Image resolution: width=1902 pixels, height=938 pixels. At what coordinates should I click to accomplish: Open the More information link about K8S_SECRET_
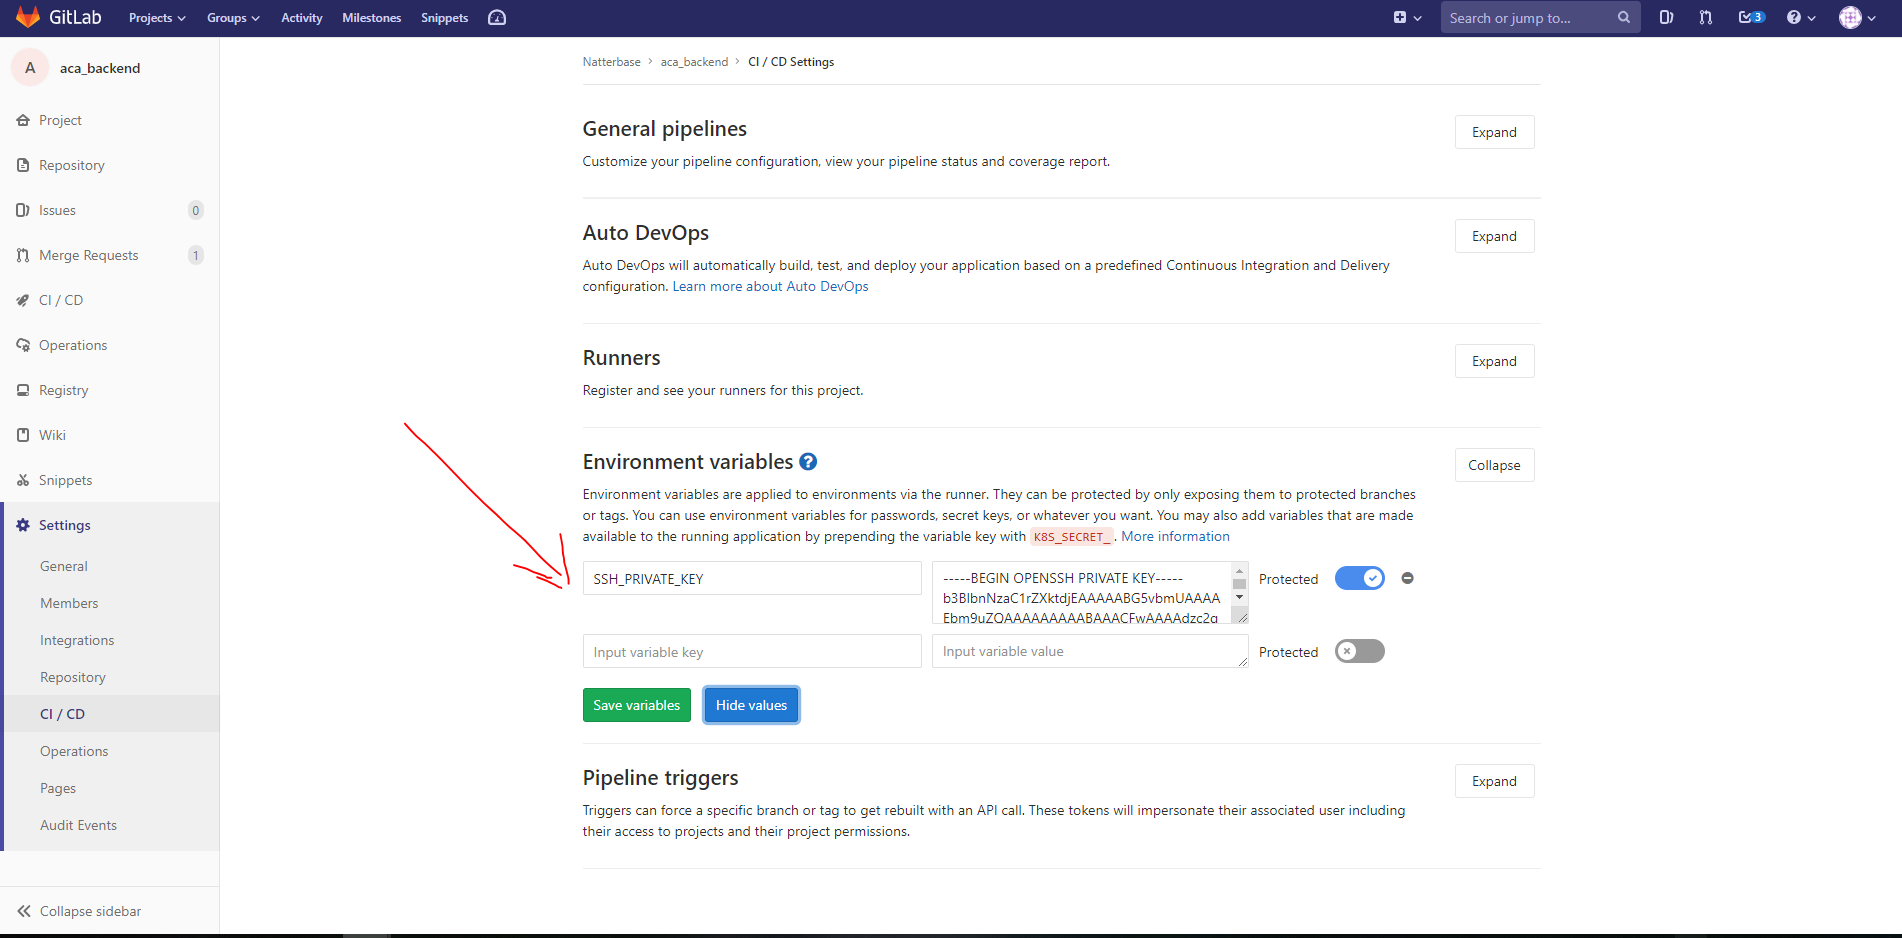tap(1175, 536)
